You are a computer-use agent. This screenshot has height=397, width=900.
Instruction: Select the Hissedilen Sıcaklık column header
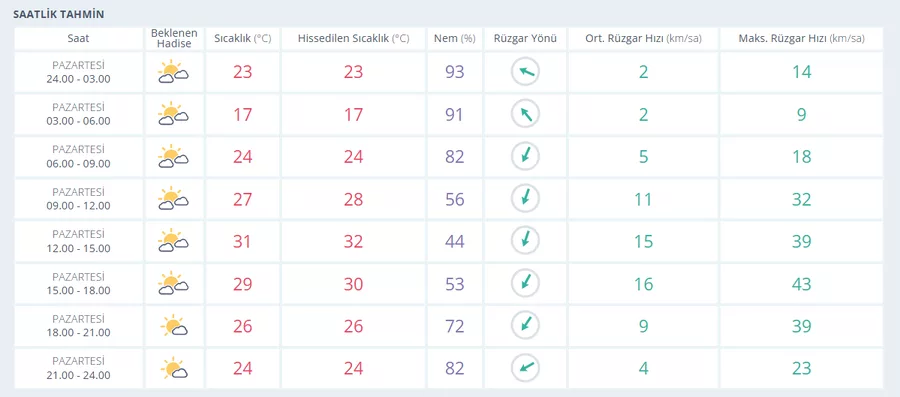(x=354, y=38)
